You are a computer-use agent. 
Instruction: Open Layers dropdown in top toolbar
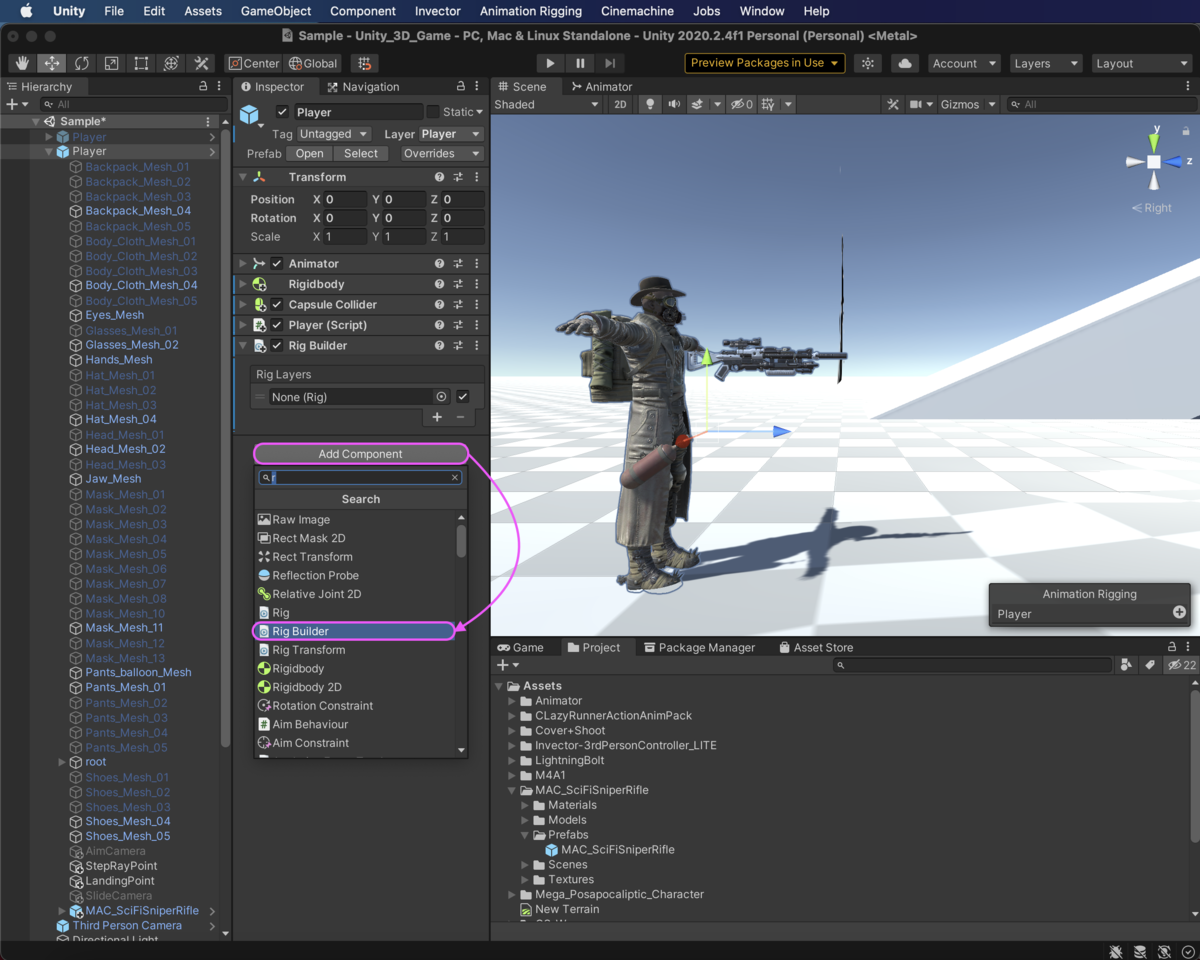click(1046, 63)
